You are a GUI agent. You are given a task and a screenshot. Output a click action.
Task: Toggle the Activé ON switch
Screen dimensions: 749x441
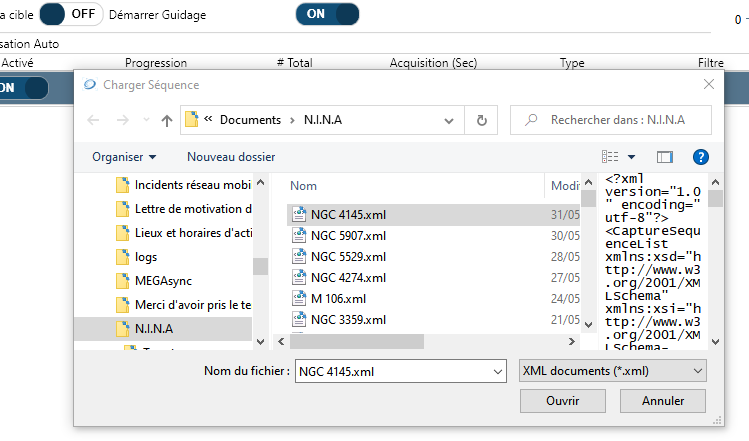(20, 87)
